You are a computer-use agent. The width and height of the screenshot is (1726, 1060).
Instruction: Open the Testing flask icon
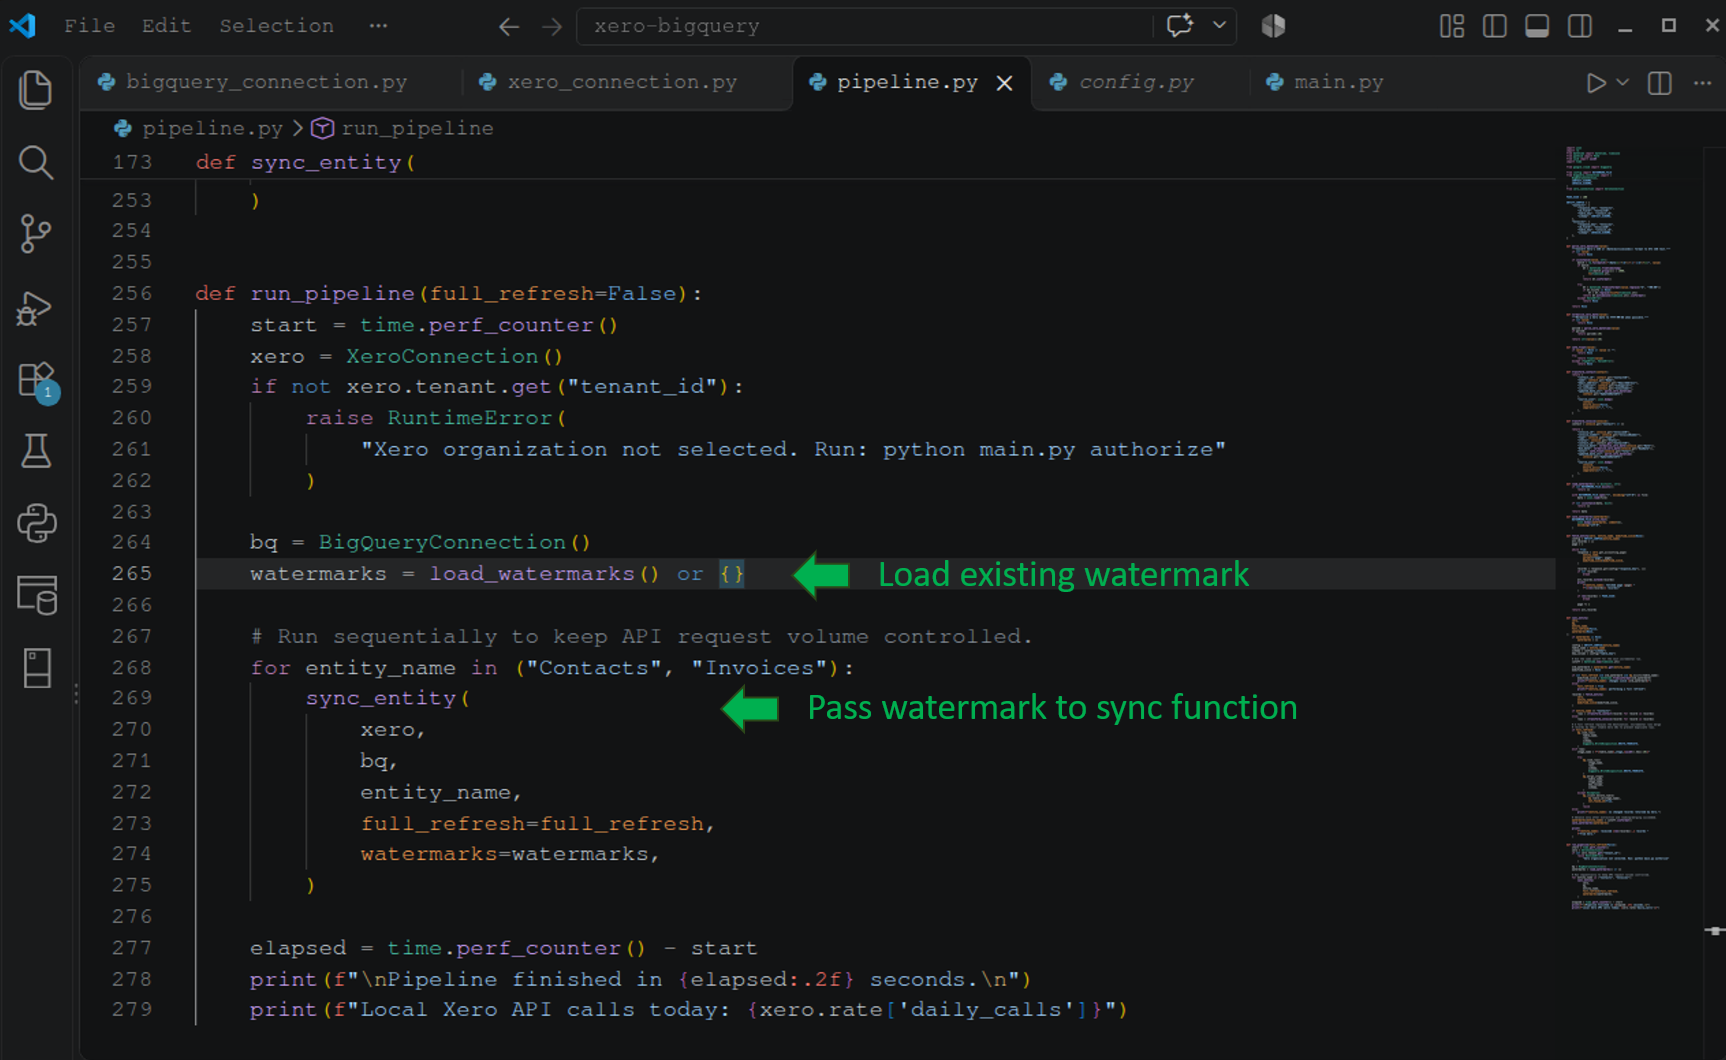click(36, 451)
